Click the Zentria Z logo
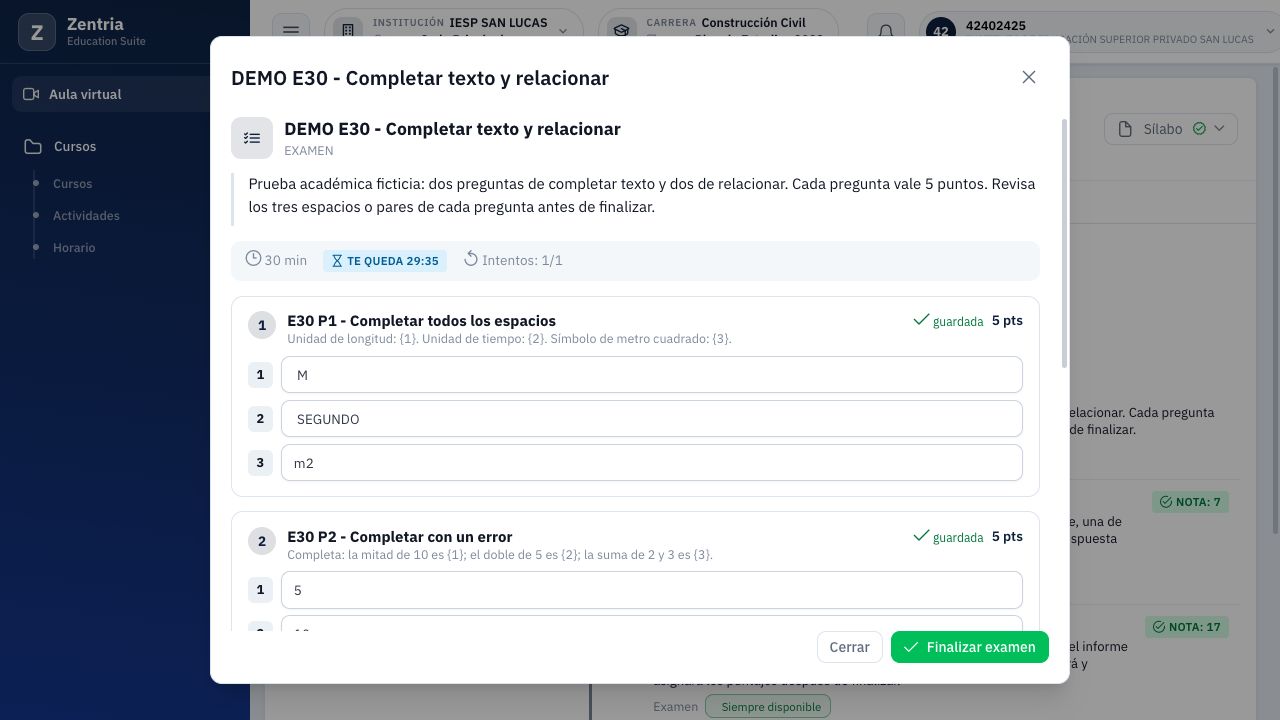The height and width of the screenshot is (720, 1280). pos(37,32)
